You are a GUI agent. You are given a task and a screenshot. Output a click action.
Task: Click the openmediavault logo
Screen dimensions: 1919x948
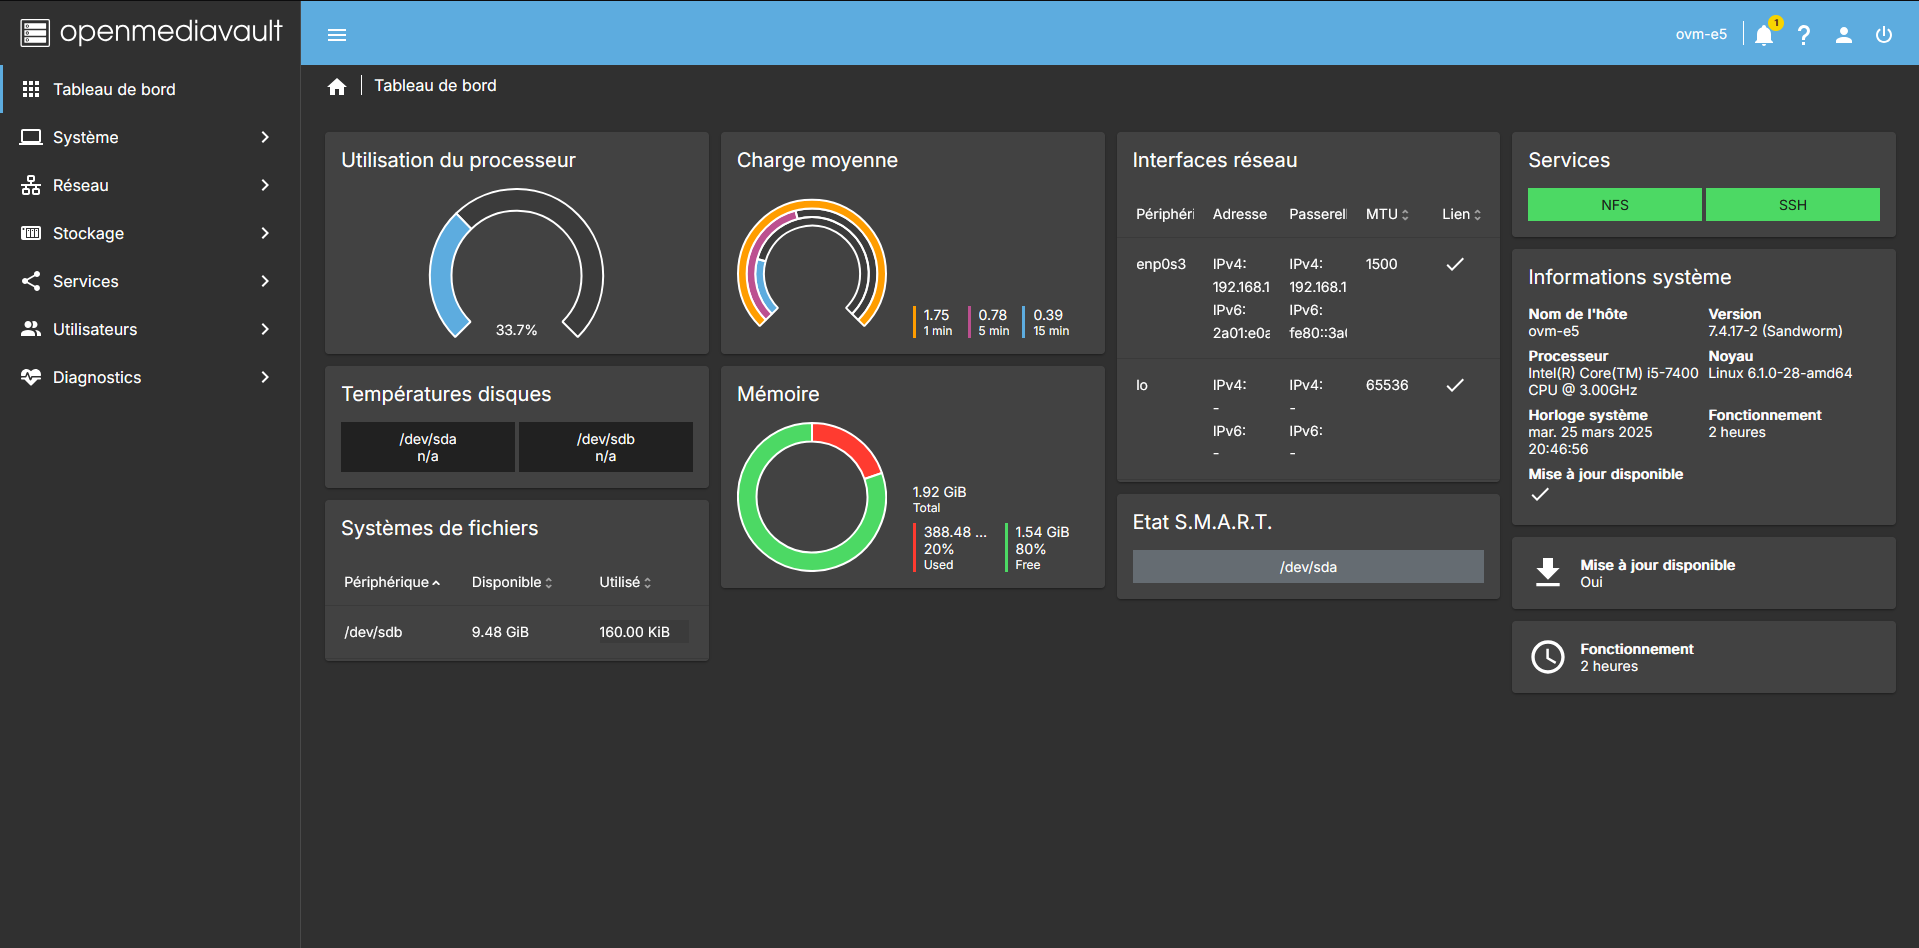pyautogui.click(x=150, y=32)
